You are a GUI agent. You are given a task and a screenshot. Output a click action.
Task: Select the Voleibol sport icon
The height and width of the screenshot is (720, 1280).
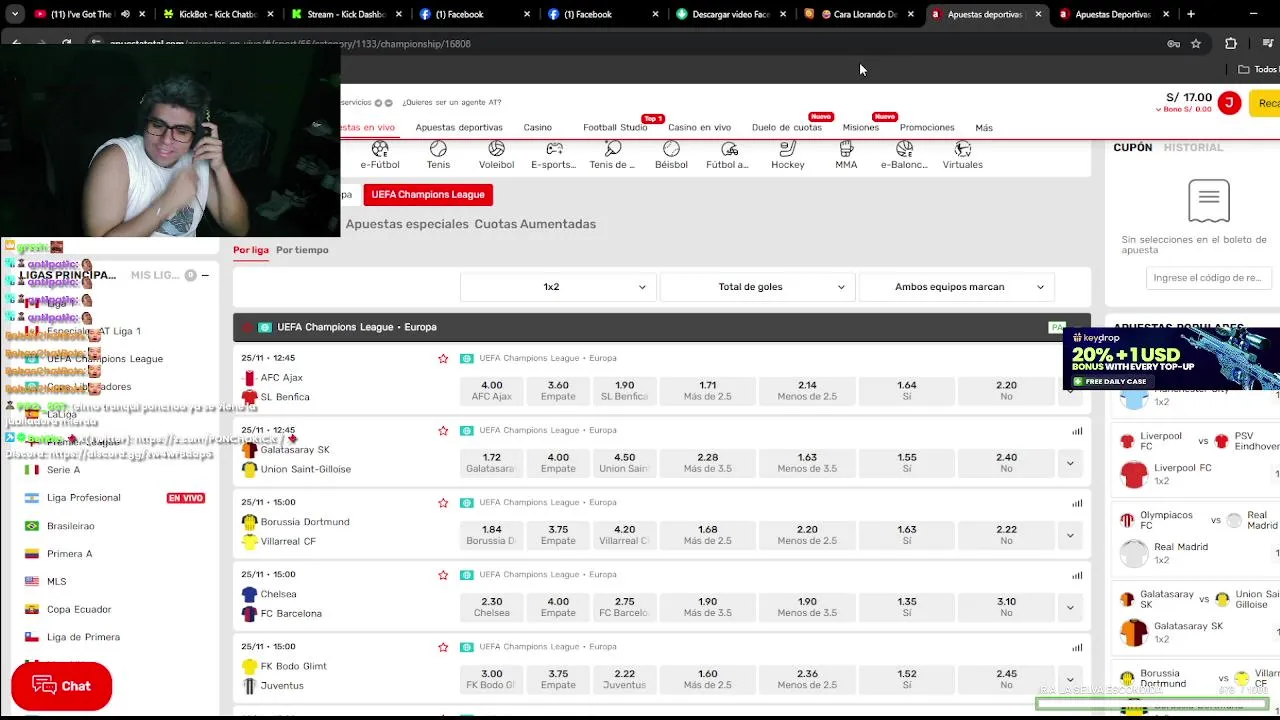[496, 155]
